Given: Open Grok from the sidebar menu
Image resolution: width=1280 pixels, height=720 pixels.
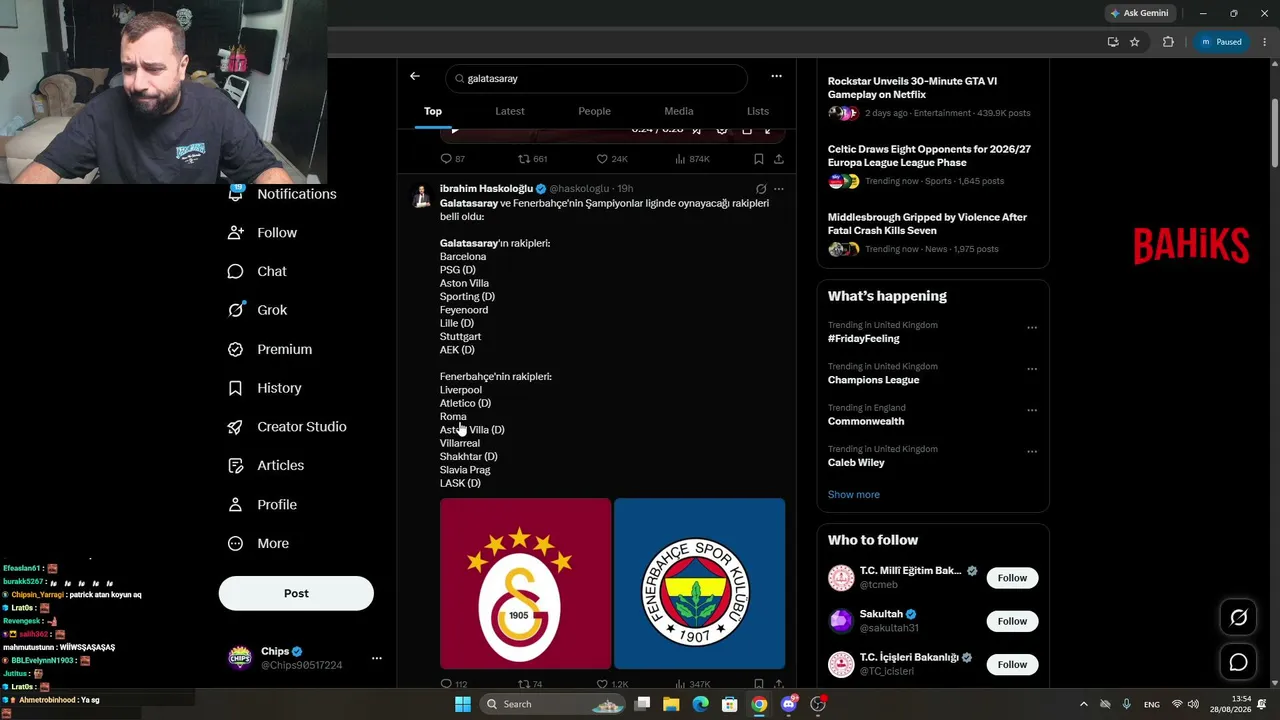Looking at the screenshot, I should click(258, 310).
